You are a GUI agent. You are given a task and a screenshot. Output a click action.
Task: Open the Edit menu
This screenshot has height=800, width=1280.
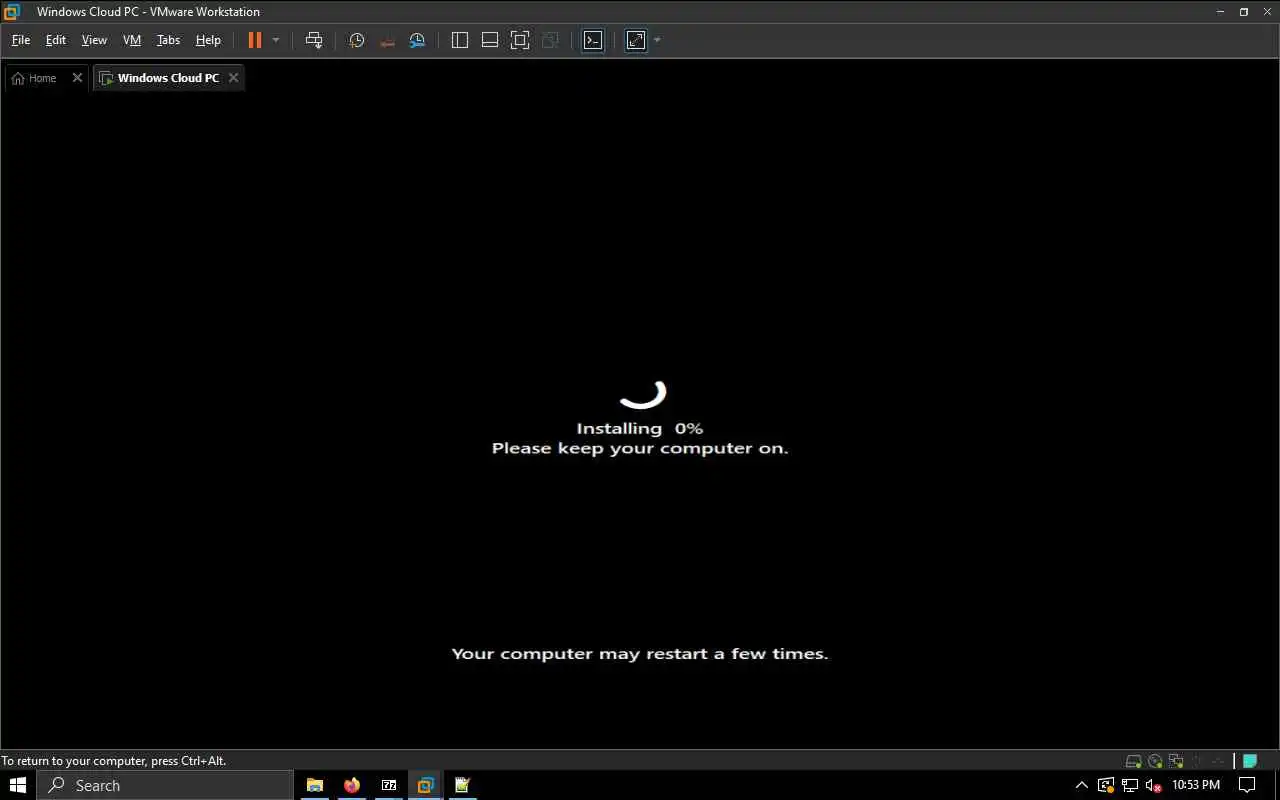click(56, 40)
